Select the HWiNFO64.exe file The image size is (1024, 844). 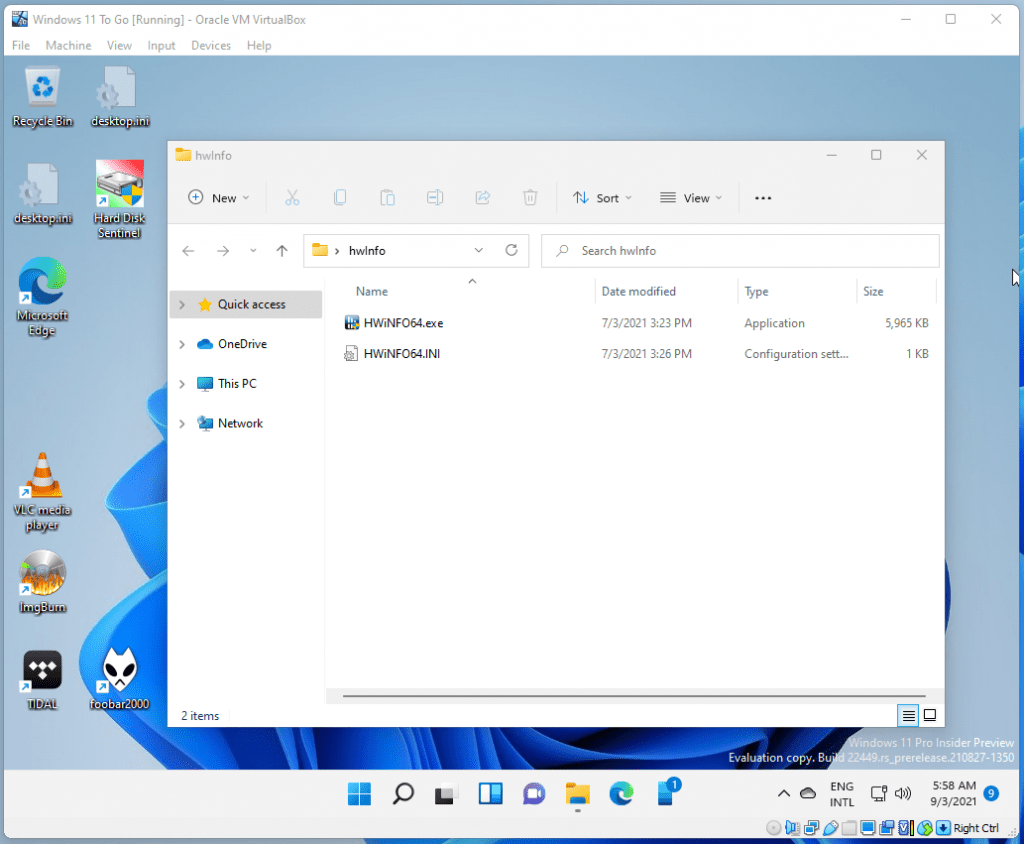coord(403,323)
